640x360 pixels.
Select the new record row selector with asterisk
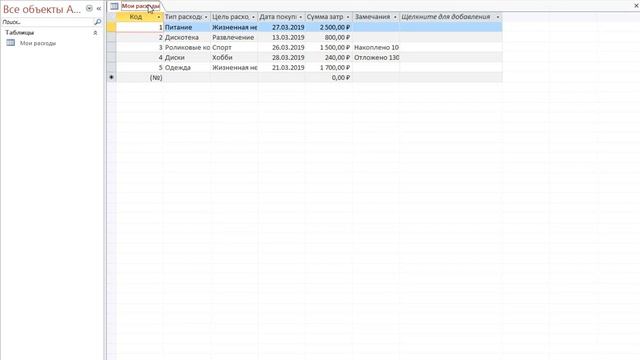coord(111,77)
